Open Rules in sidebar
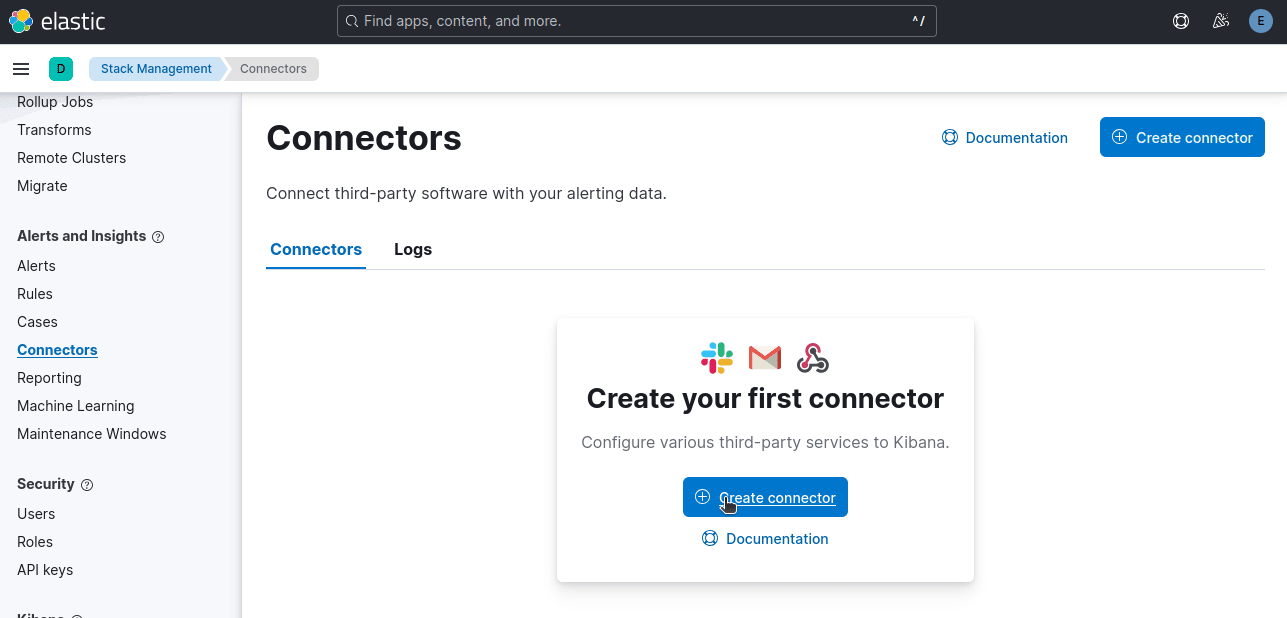The image size is (1287, 618). tap(35, 294)
